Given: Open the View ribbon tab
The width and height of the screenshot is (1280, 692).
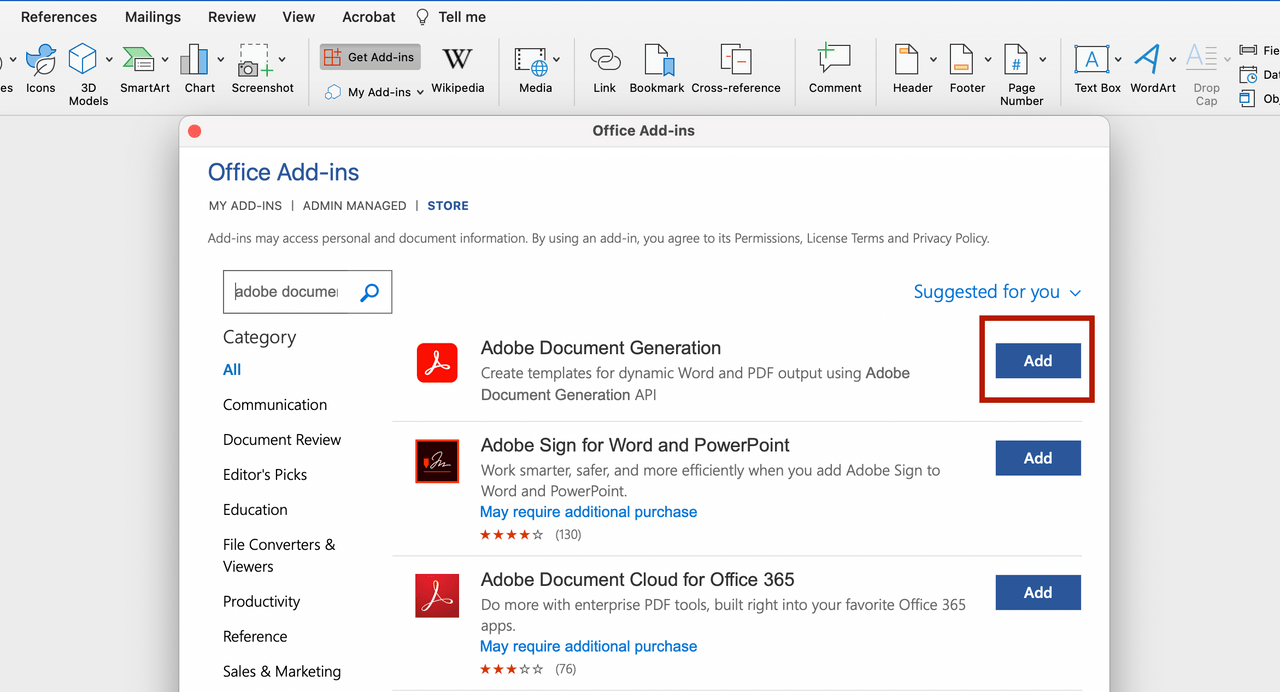Looking at the screenshot, I should click(299, 17).
